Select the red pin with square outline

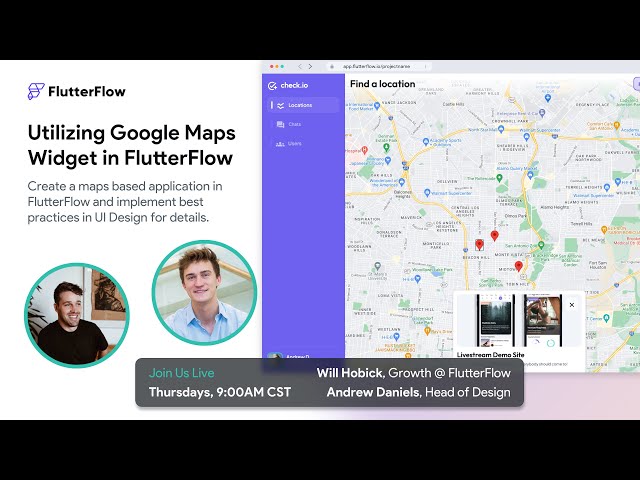click(x=480, y=244)
